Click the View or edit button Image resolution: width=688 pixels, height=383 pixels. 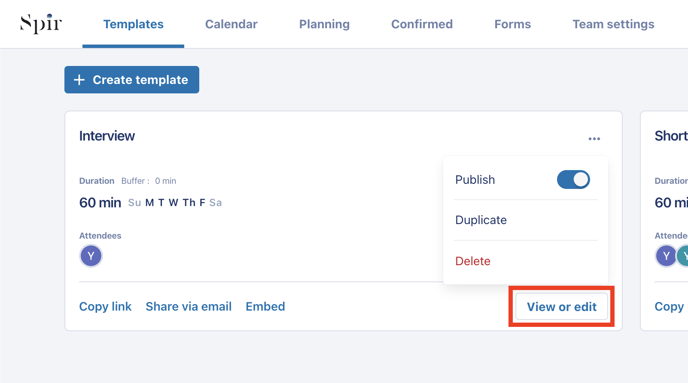562,307
